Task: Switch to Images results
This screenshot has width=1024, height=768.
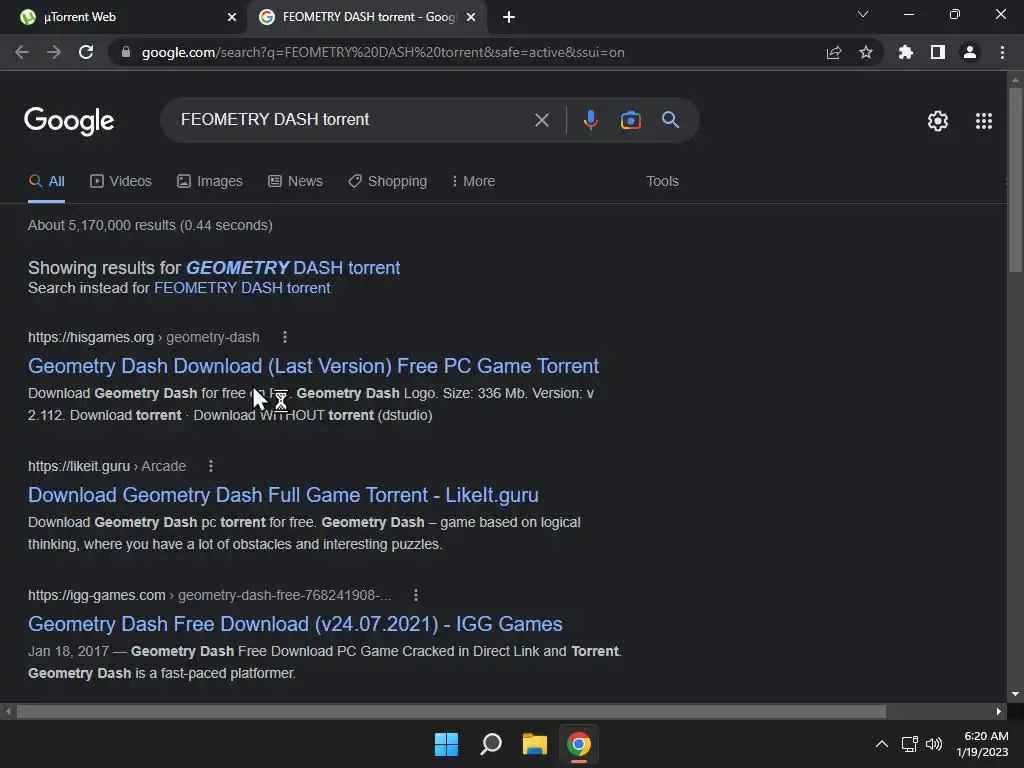Action: click(x=210, y=182)
